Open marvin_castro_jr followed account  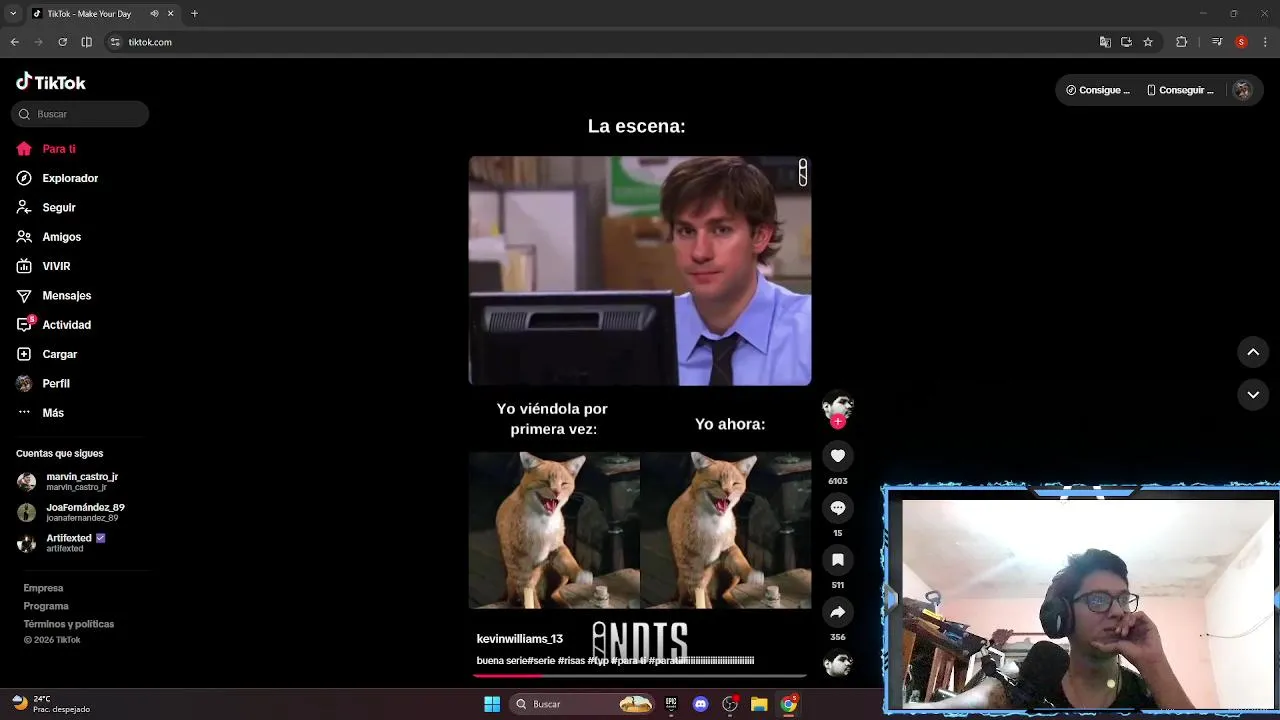click(x=68, y=481)
